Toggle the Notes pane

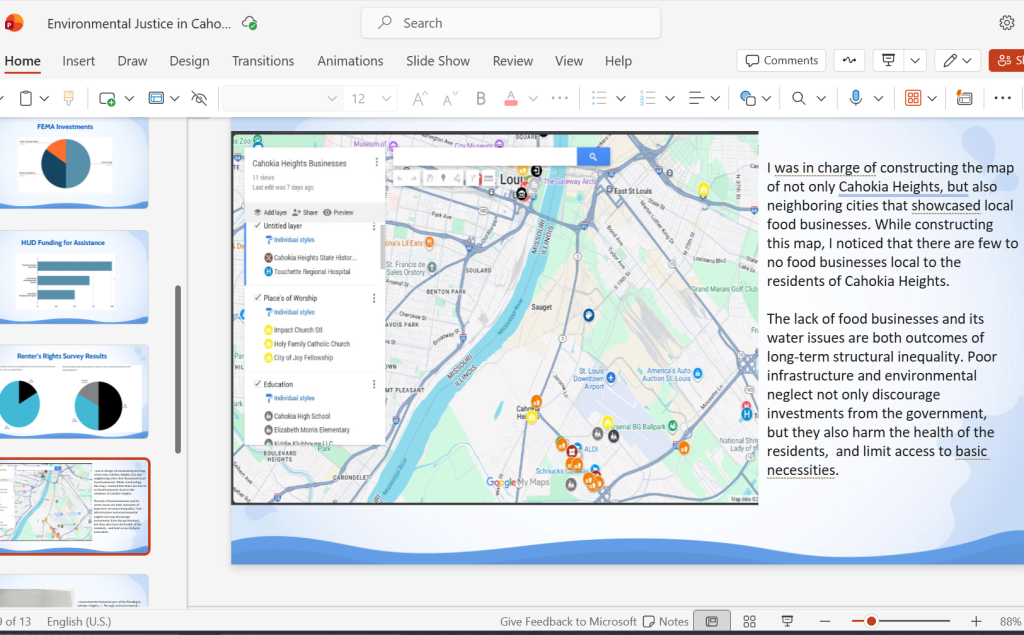(665, 621)
